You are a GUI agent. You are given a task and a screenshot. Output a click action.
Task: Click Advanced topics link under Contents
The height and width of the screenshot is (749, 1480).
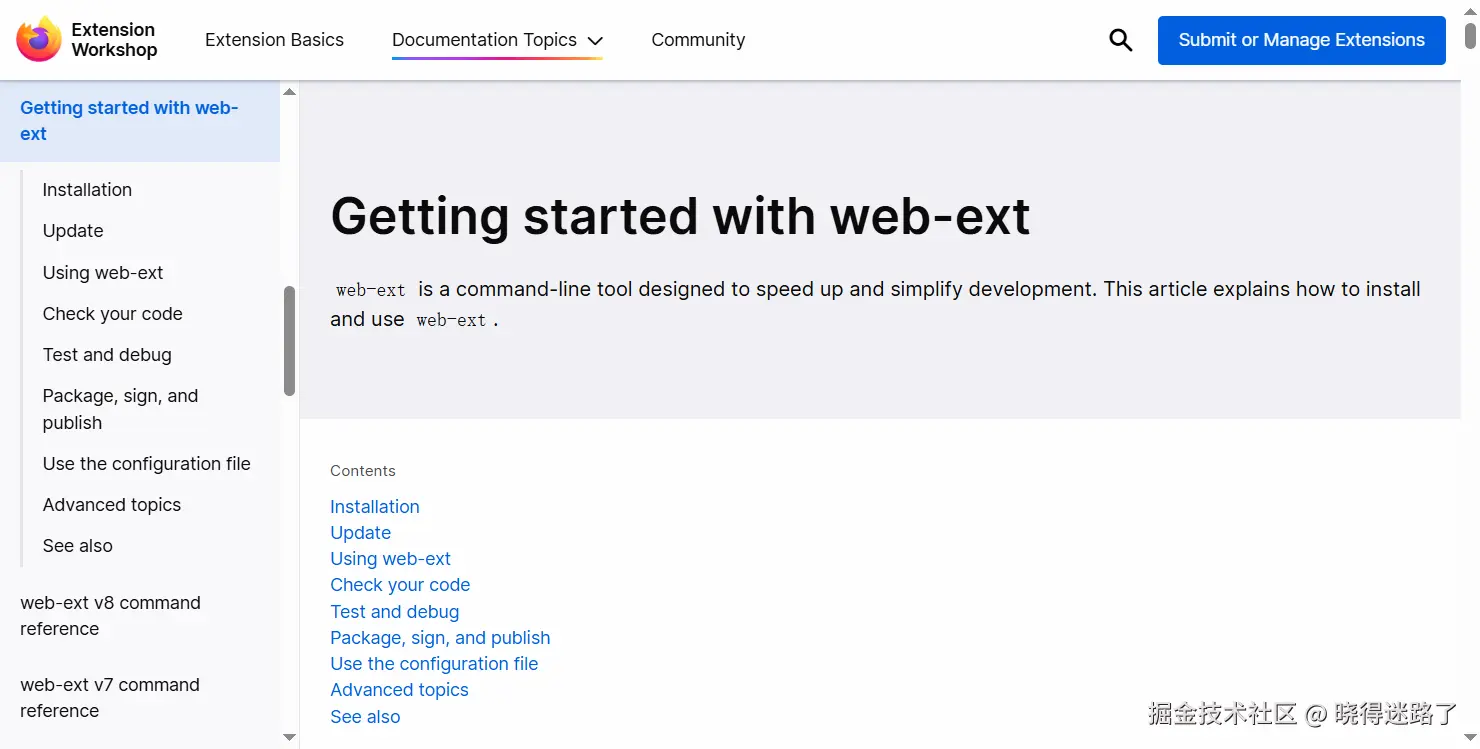[399, 690]
